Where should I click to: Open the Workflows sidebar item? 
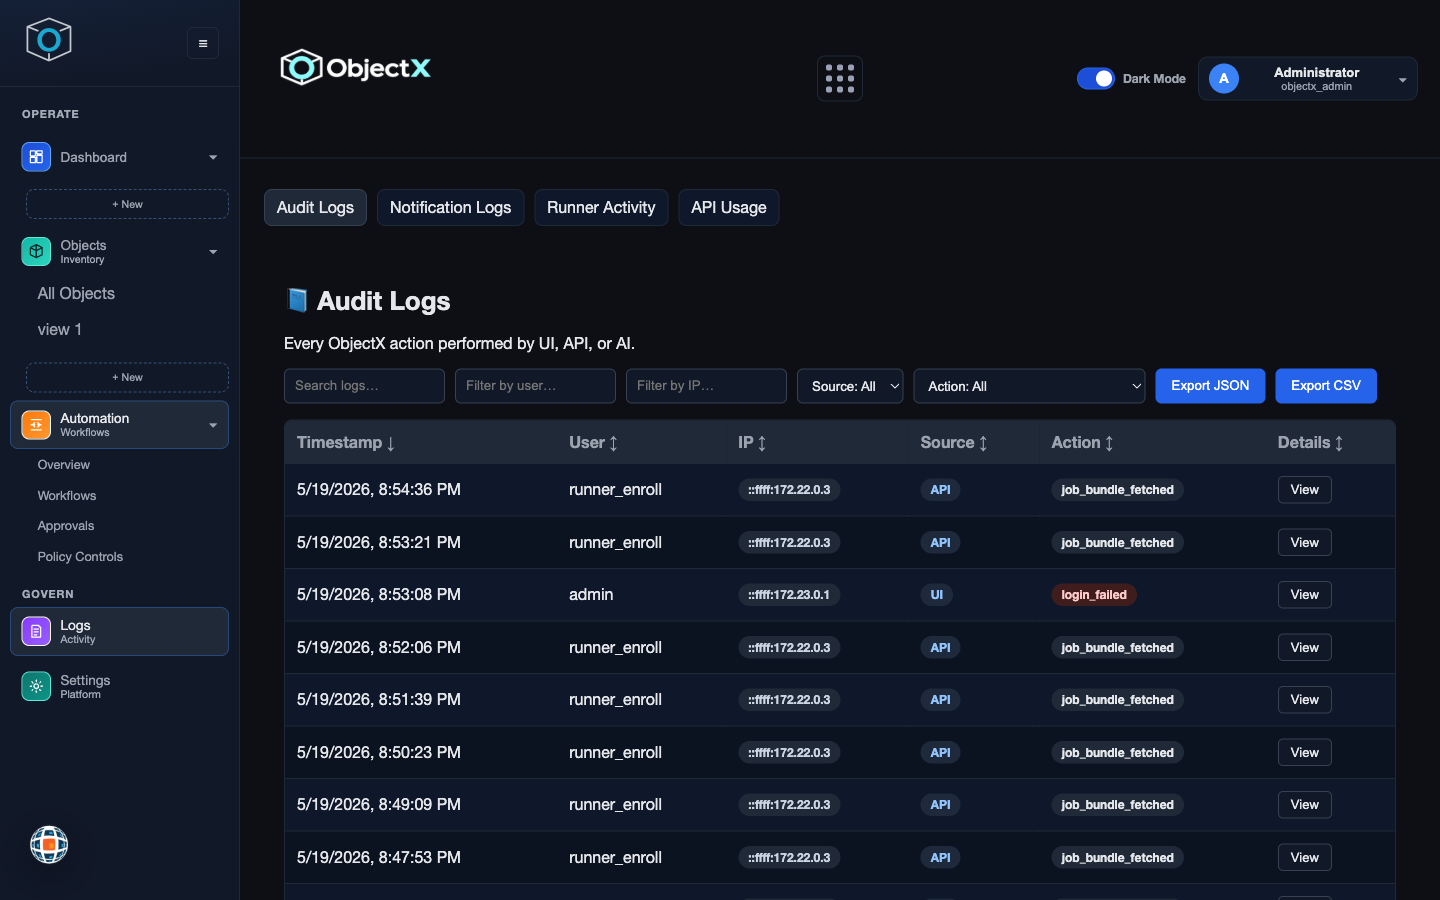(67, 496)
